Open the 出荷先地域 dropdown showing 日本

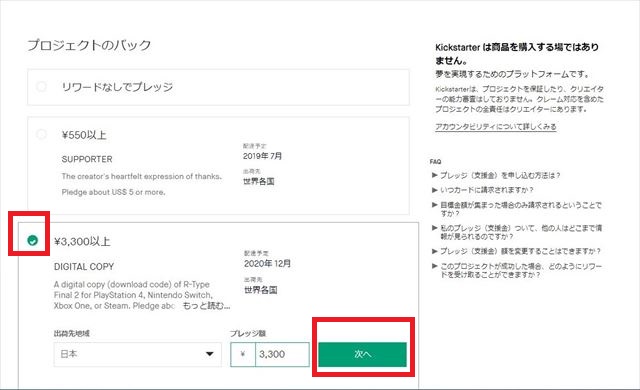(138, 354)
